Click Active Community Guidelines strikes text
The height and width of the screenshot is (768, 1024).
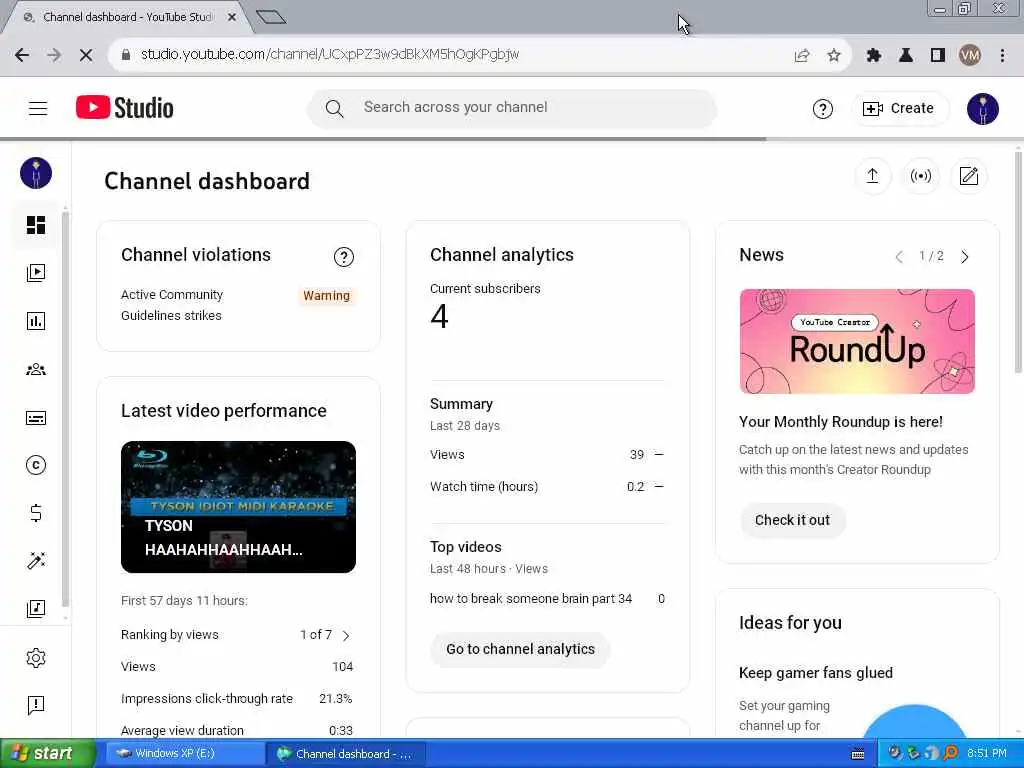(x=172, y=305)
